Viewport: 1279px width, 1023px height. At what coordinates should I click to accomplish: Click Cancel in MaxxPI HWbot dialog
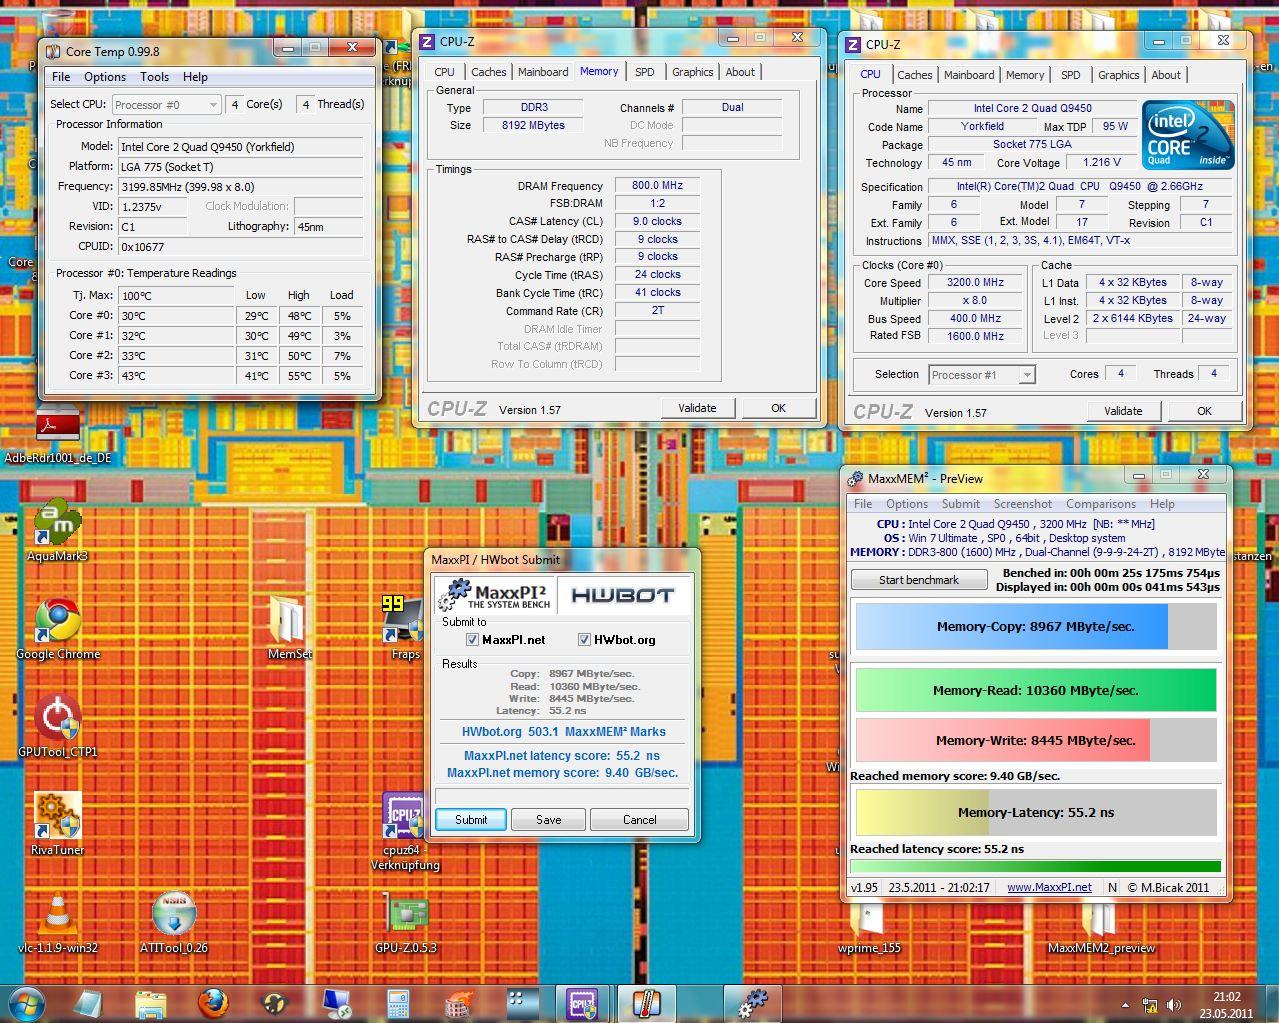tap(639, 819)
